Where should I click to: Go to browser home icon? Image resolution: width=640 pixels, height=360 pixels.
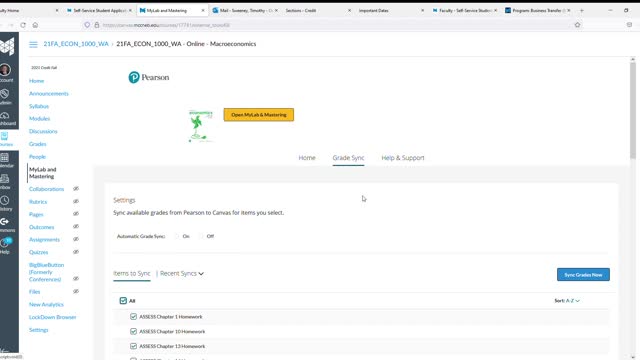pos(36,25)
